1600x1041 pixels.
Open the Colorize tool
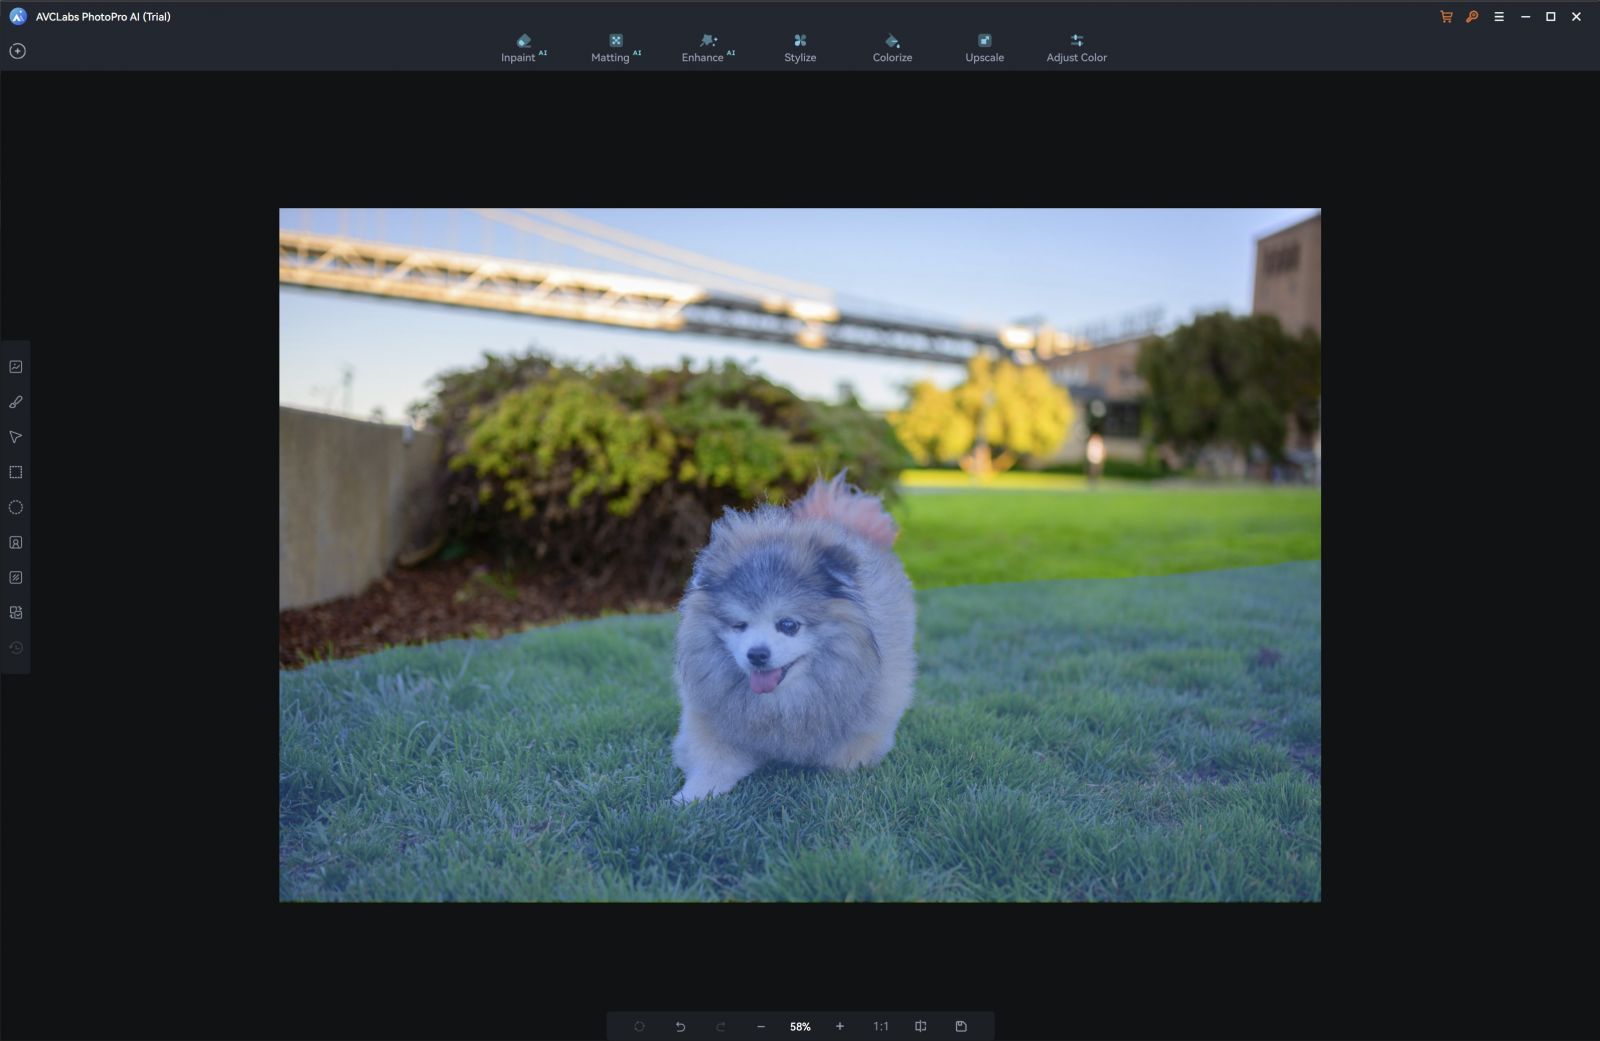(891, 46)
